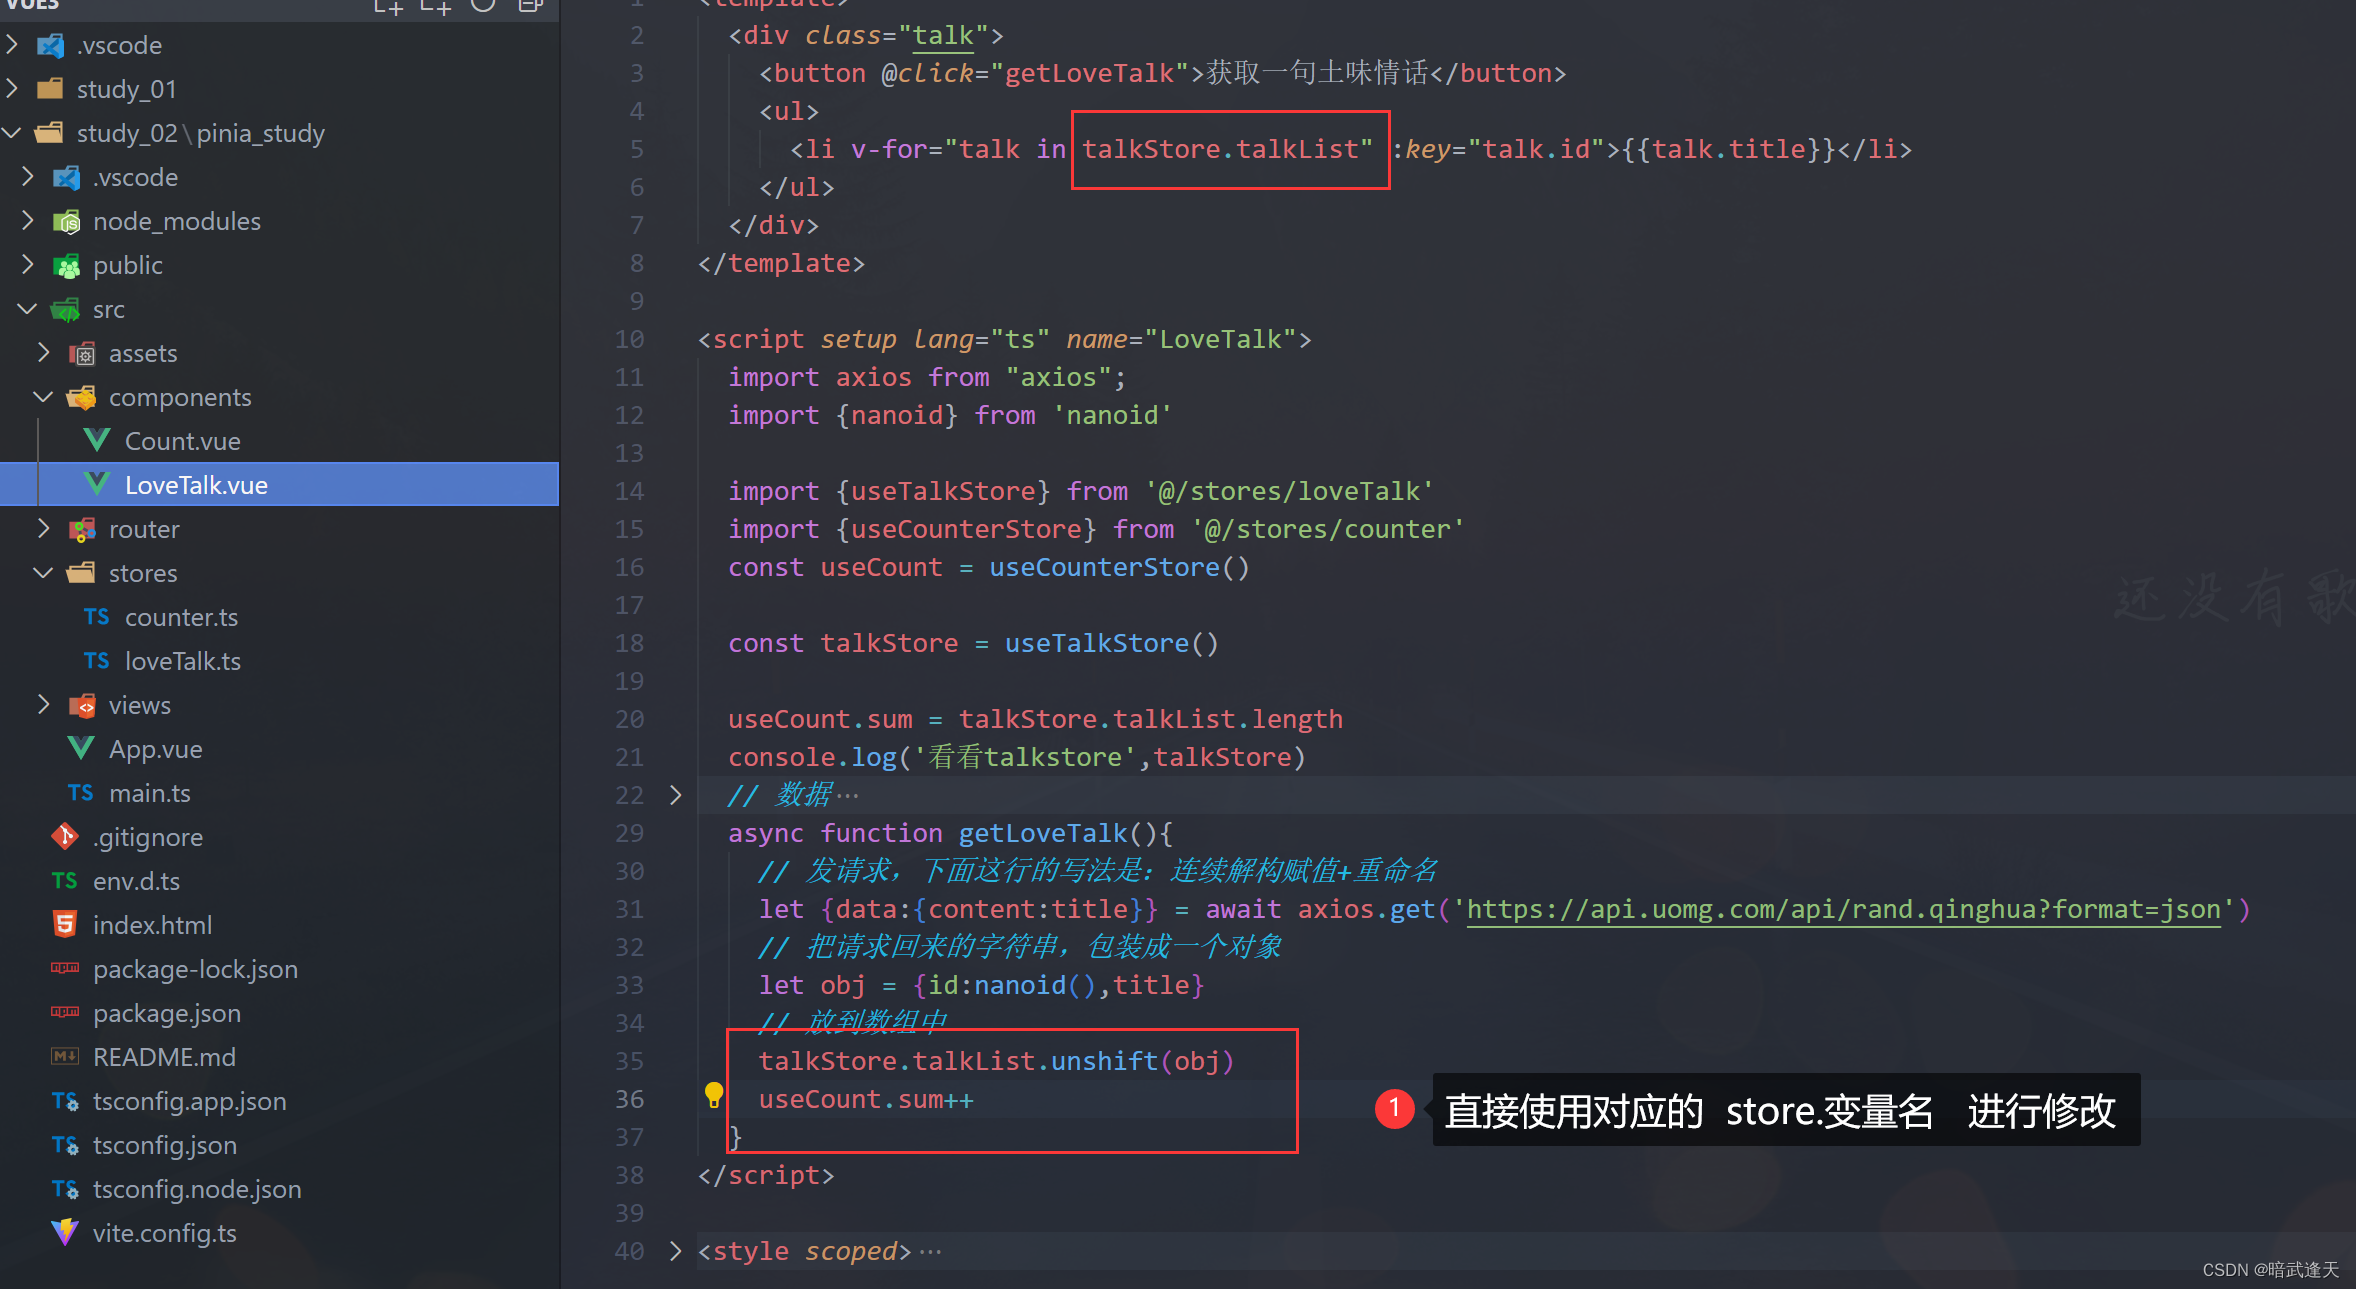
Task: Click the Vue icon beside LoveTalk.vue
Action: point(97,485)
